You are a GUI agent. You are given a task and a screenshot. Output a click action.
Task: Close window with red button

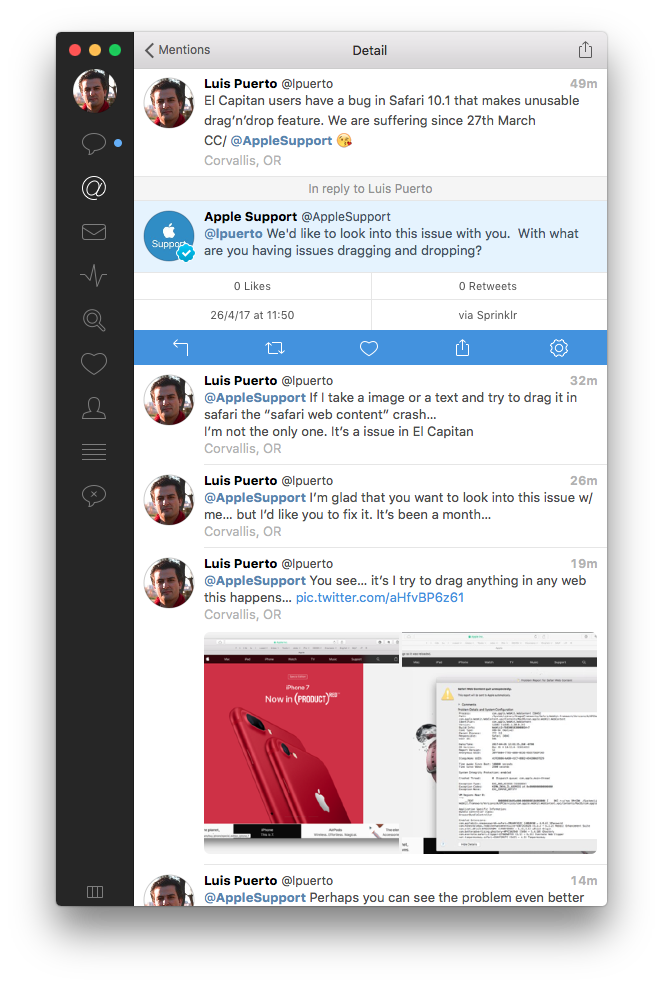tap(75, 50)
